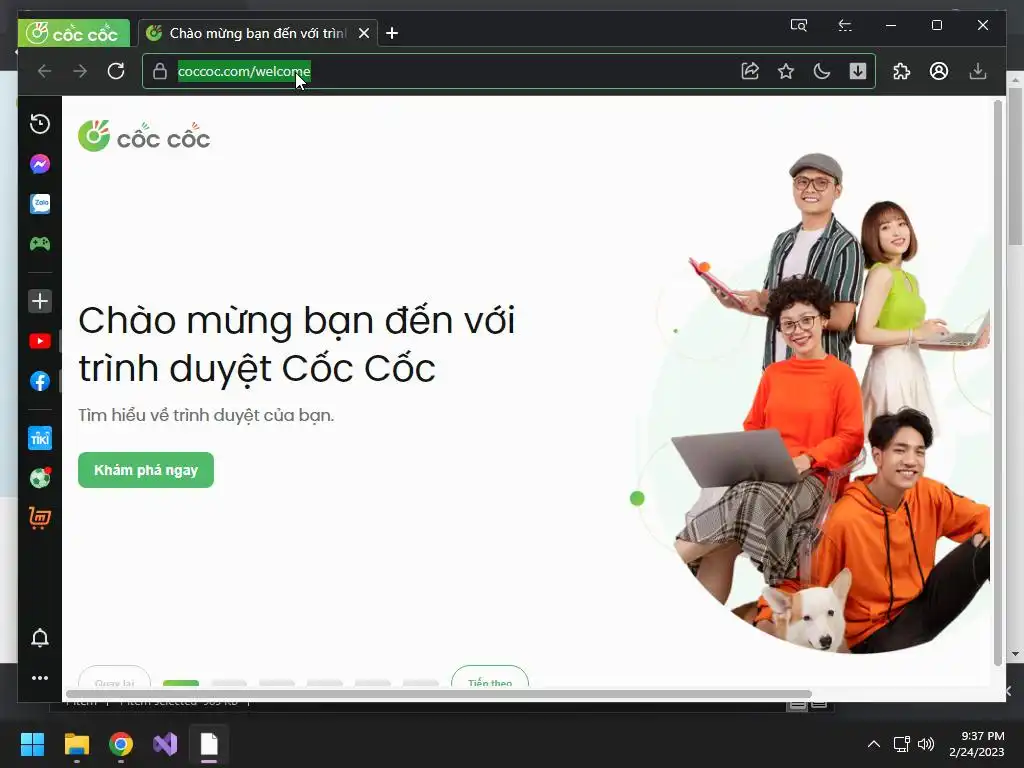Open the shopping cart sidebar icon
Viewport: 1024px width, 768px height.
click(40, 518)
